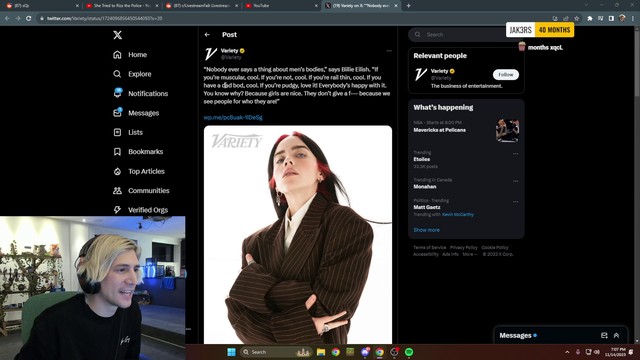Open the Ads info footer link
640x360 pixels.
click(451, 254)
